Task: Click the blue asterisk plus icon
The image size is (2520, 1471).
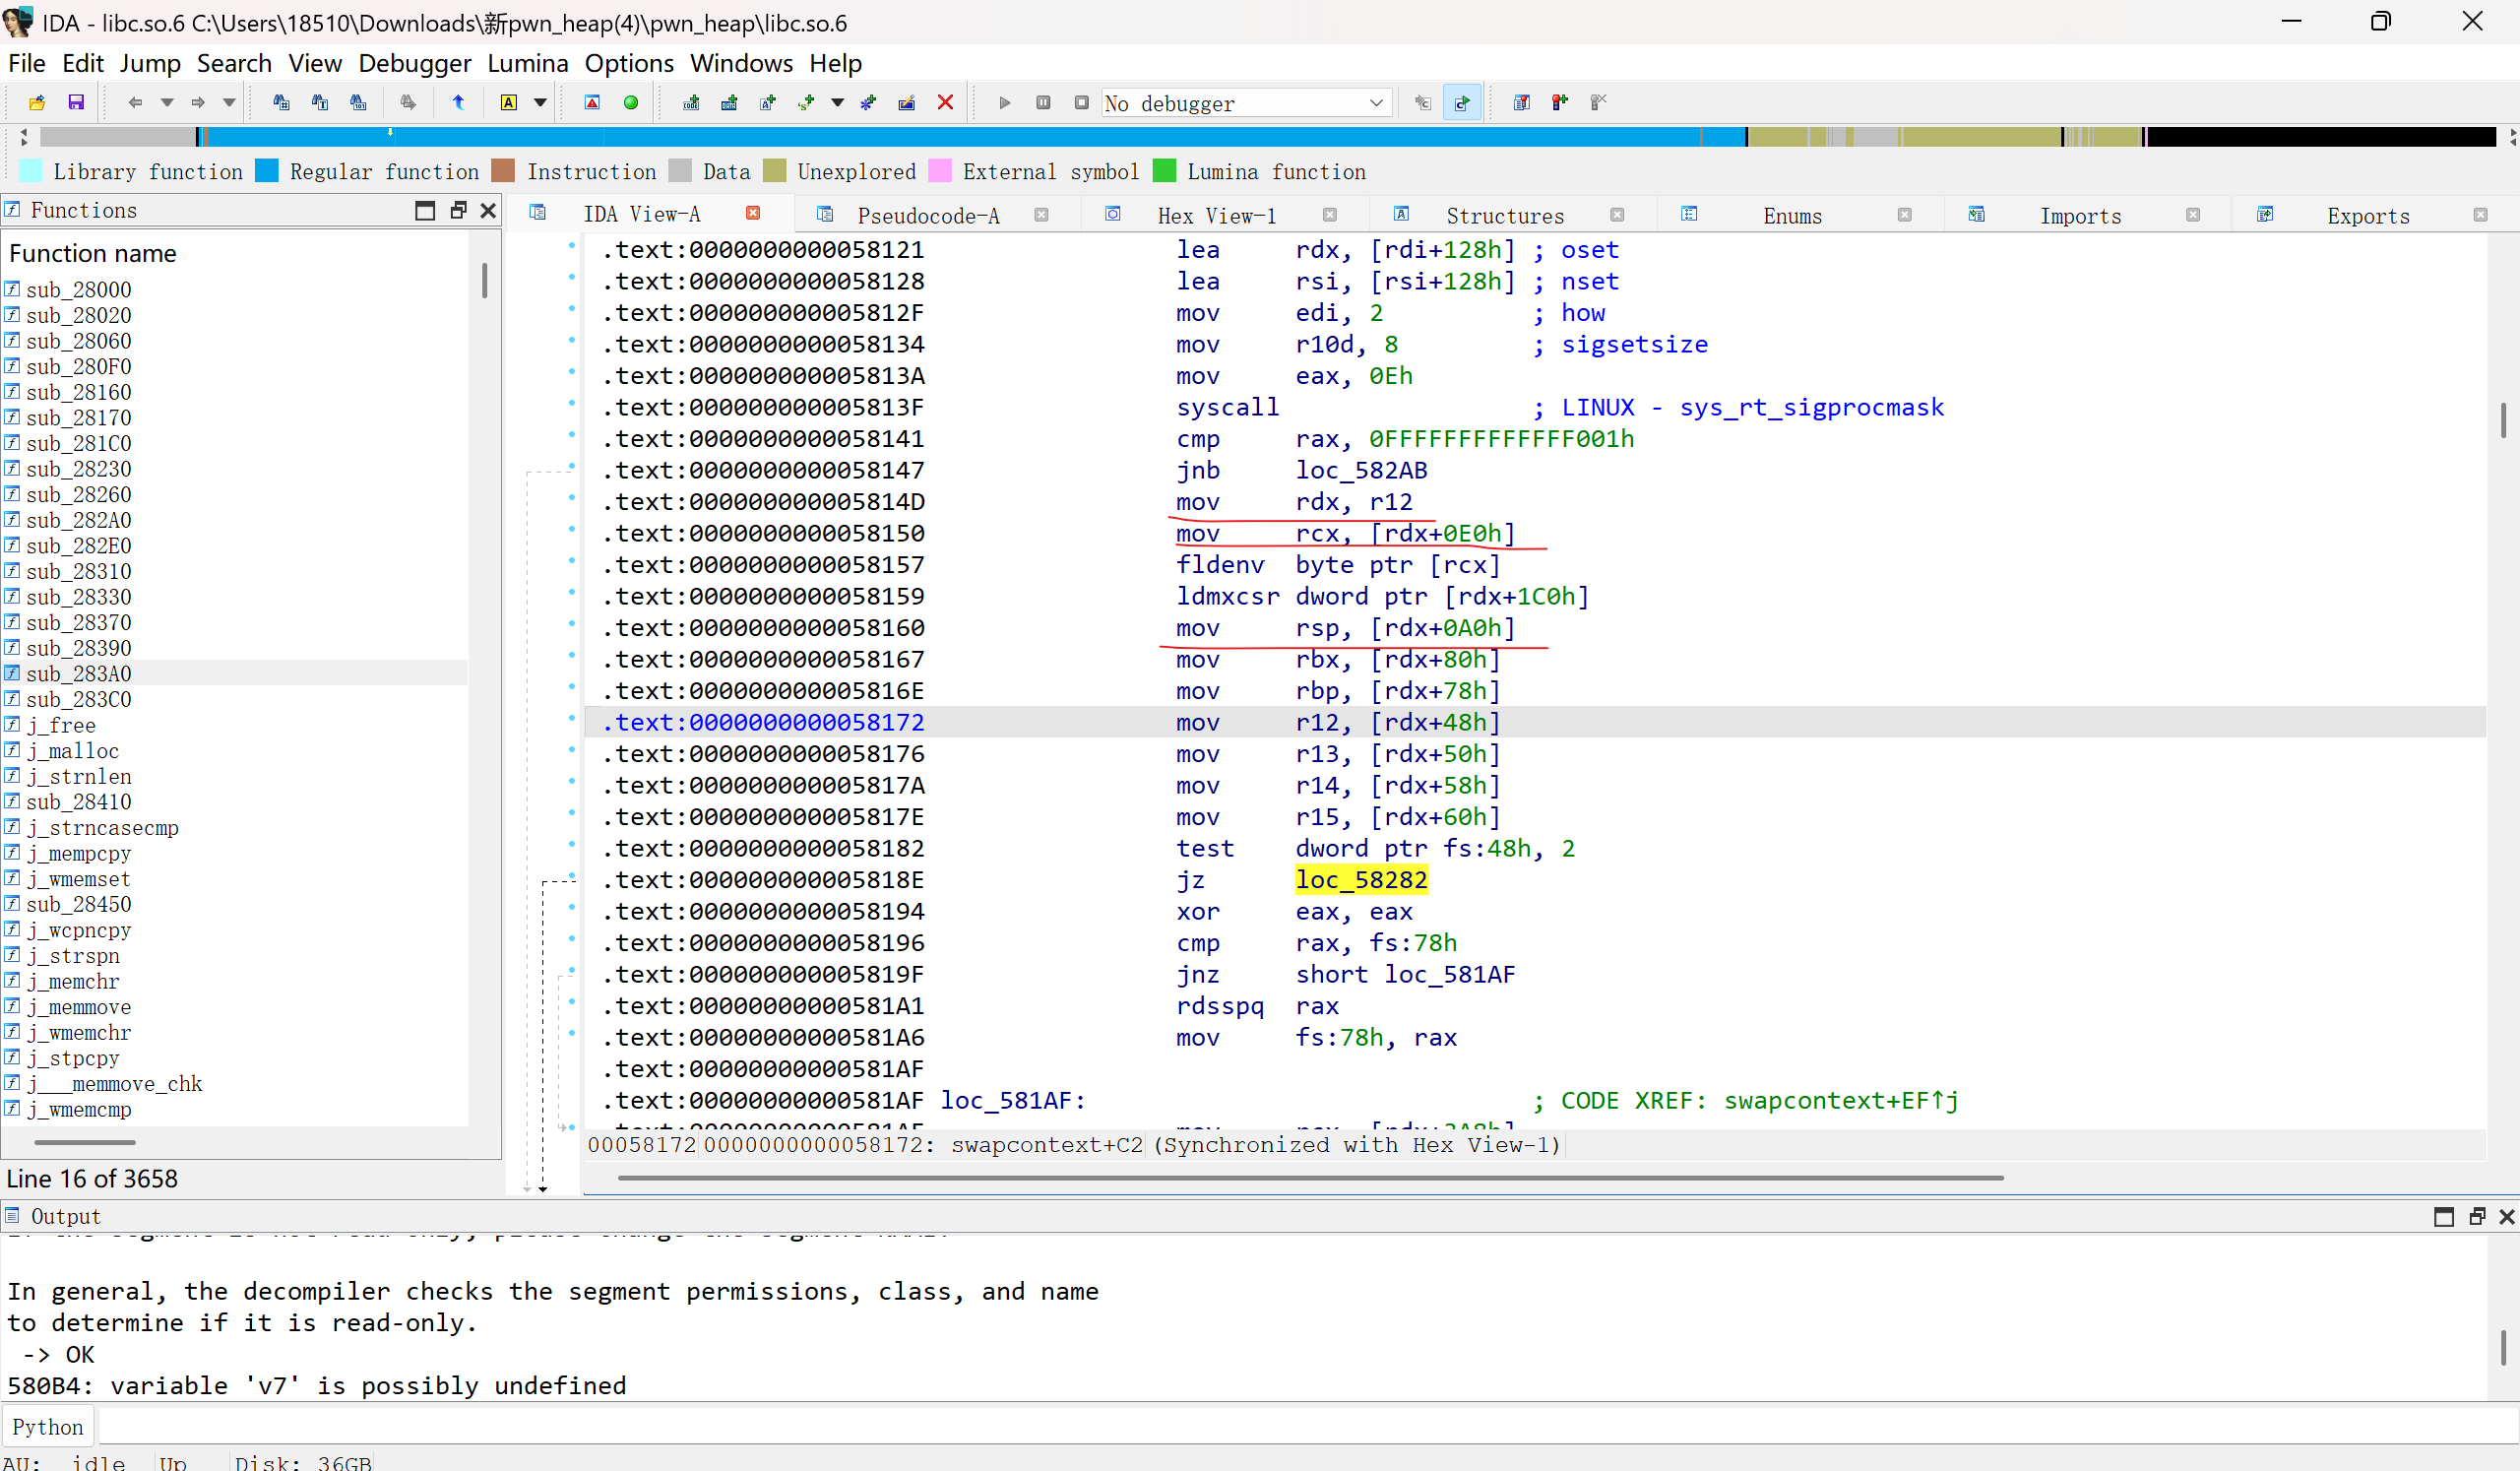Action: (x=868, y=102)
